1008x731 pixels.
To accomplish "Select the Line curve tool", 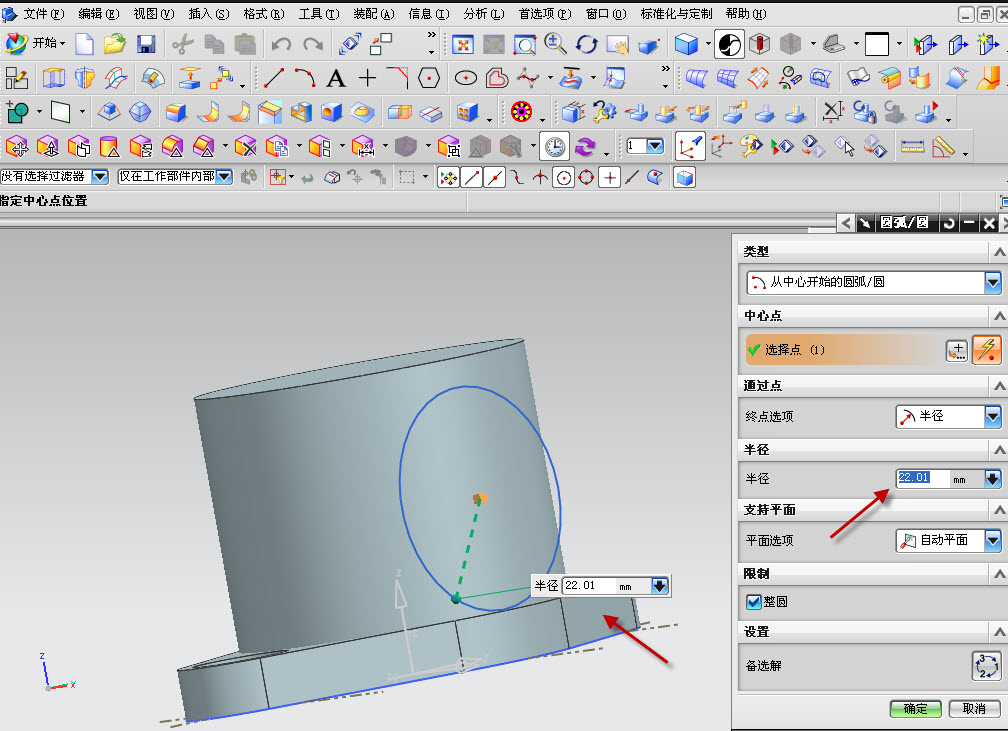I will (274, 78).
